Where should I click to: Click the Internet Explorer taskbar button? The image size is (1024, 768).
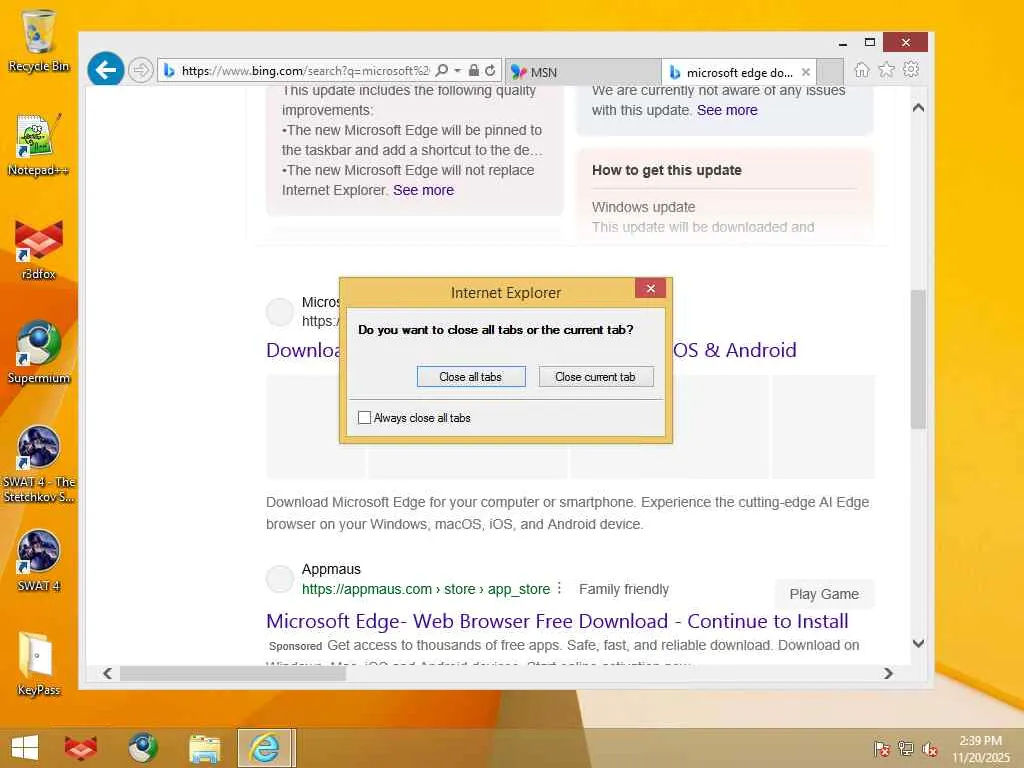coord(266,748)
